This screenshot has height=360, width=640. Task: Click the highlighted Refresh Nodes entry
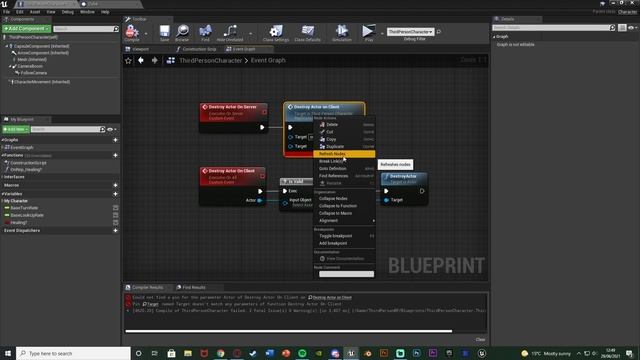point(344,154)
